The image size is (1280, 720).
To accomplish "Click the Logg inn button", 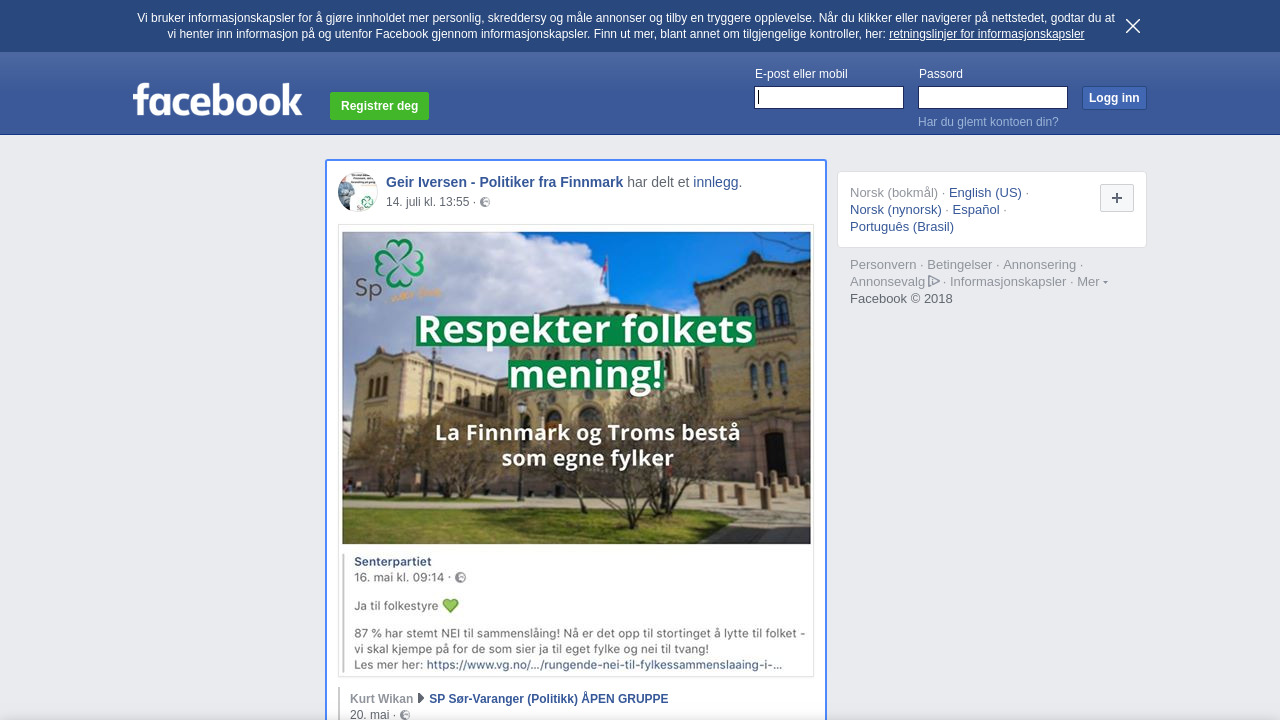I will click(x=1114, y=98).
